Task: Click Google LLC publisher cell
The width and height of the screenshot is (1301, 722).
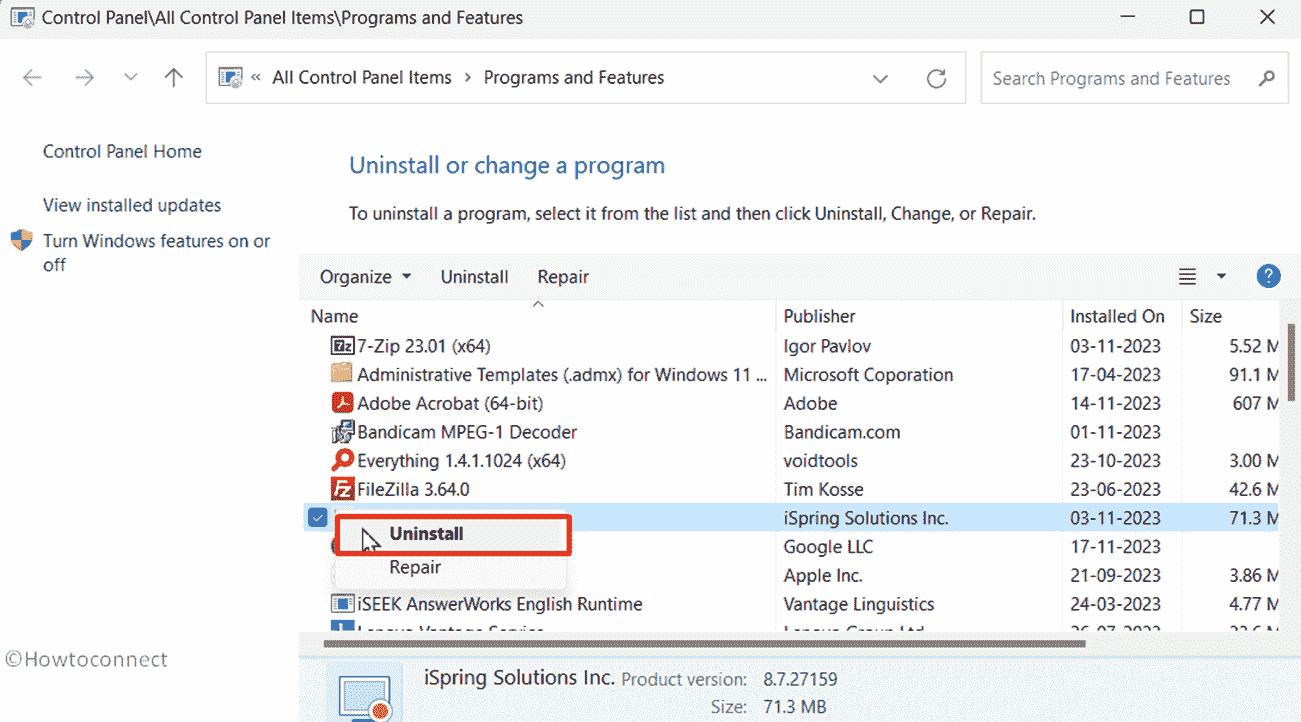Action: click(x=828, y=547)
